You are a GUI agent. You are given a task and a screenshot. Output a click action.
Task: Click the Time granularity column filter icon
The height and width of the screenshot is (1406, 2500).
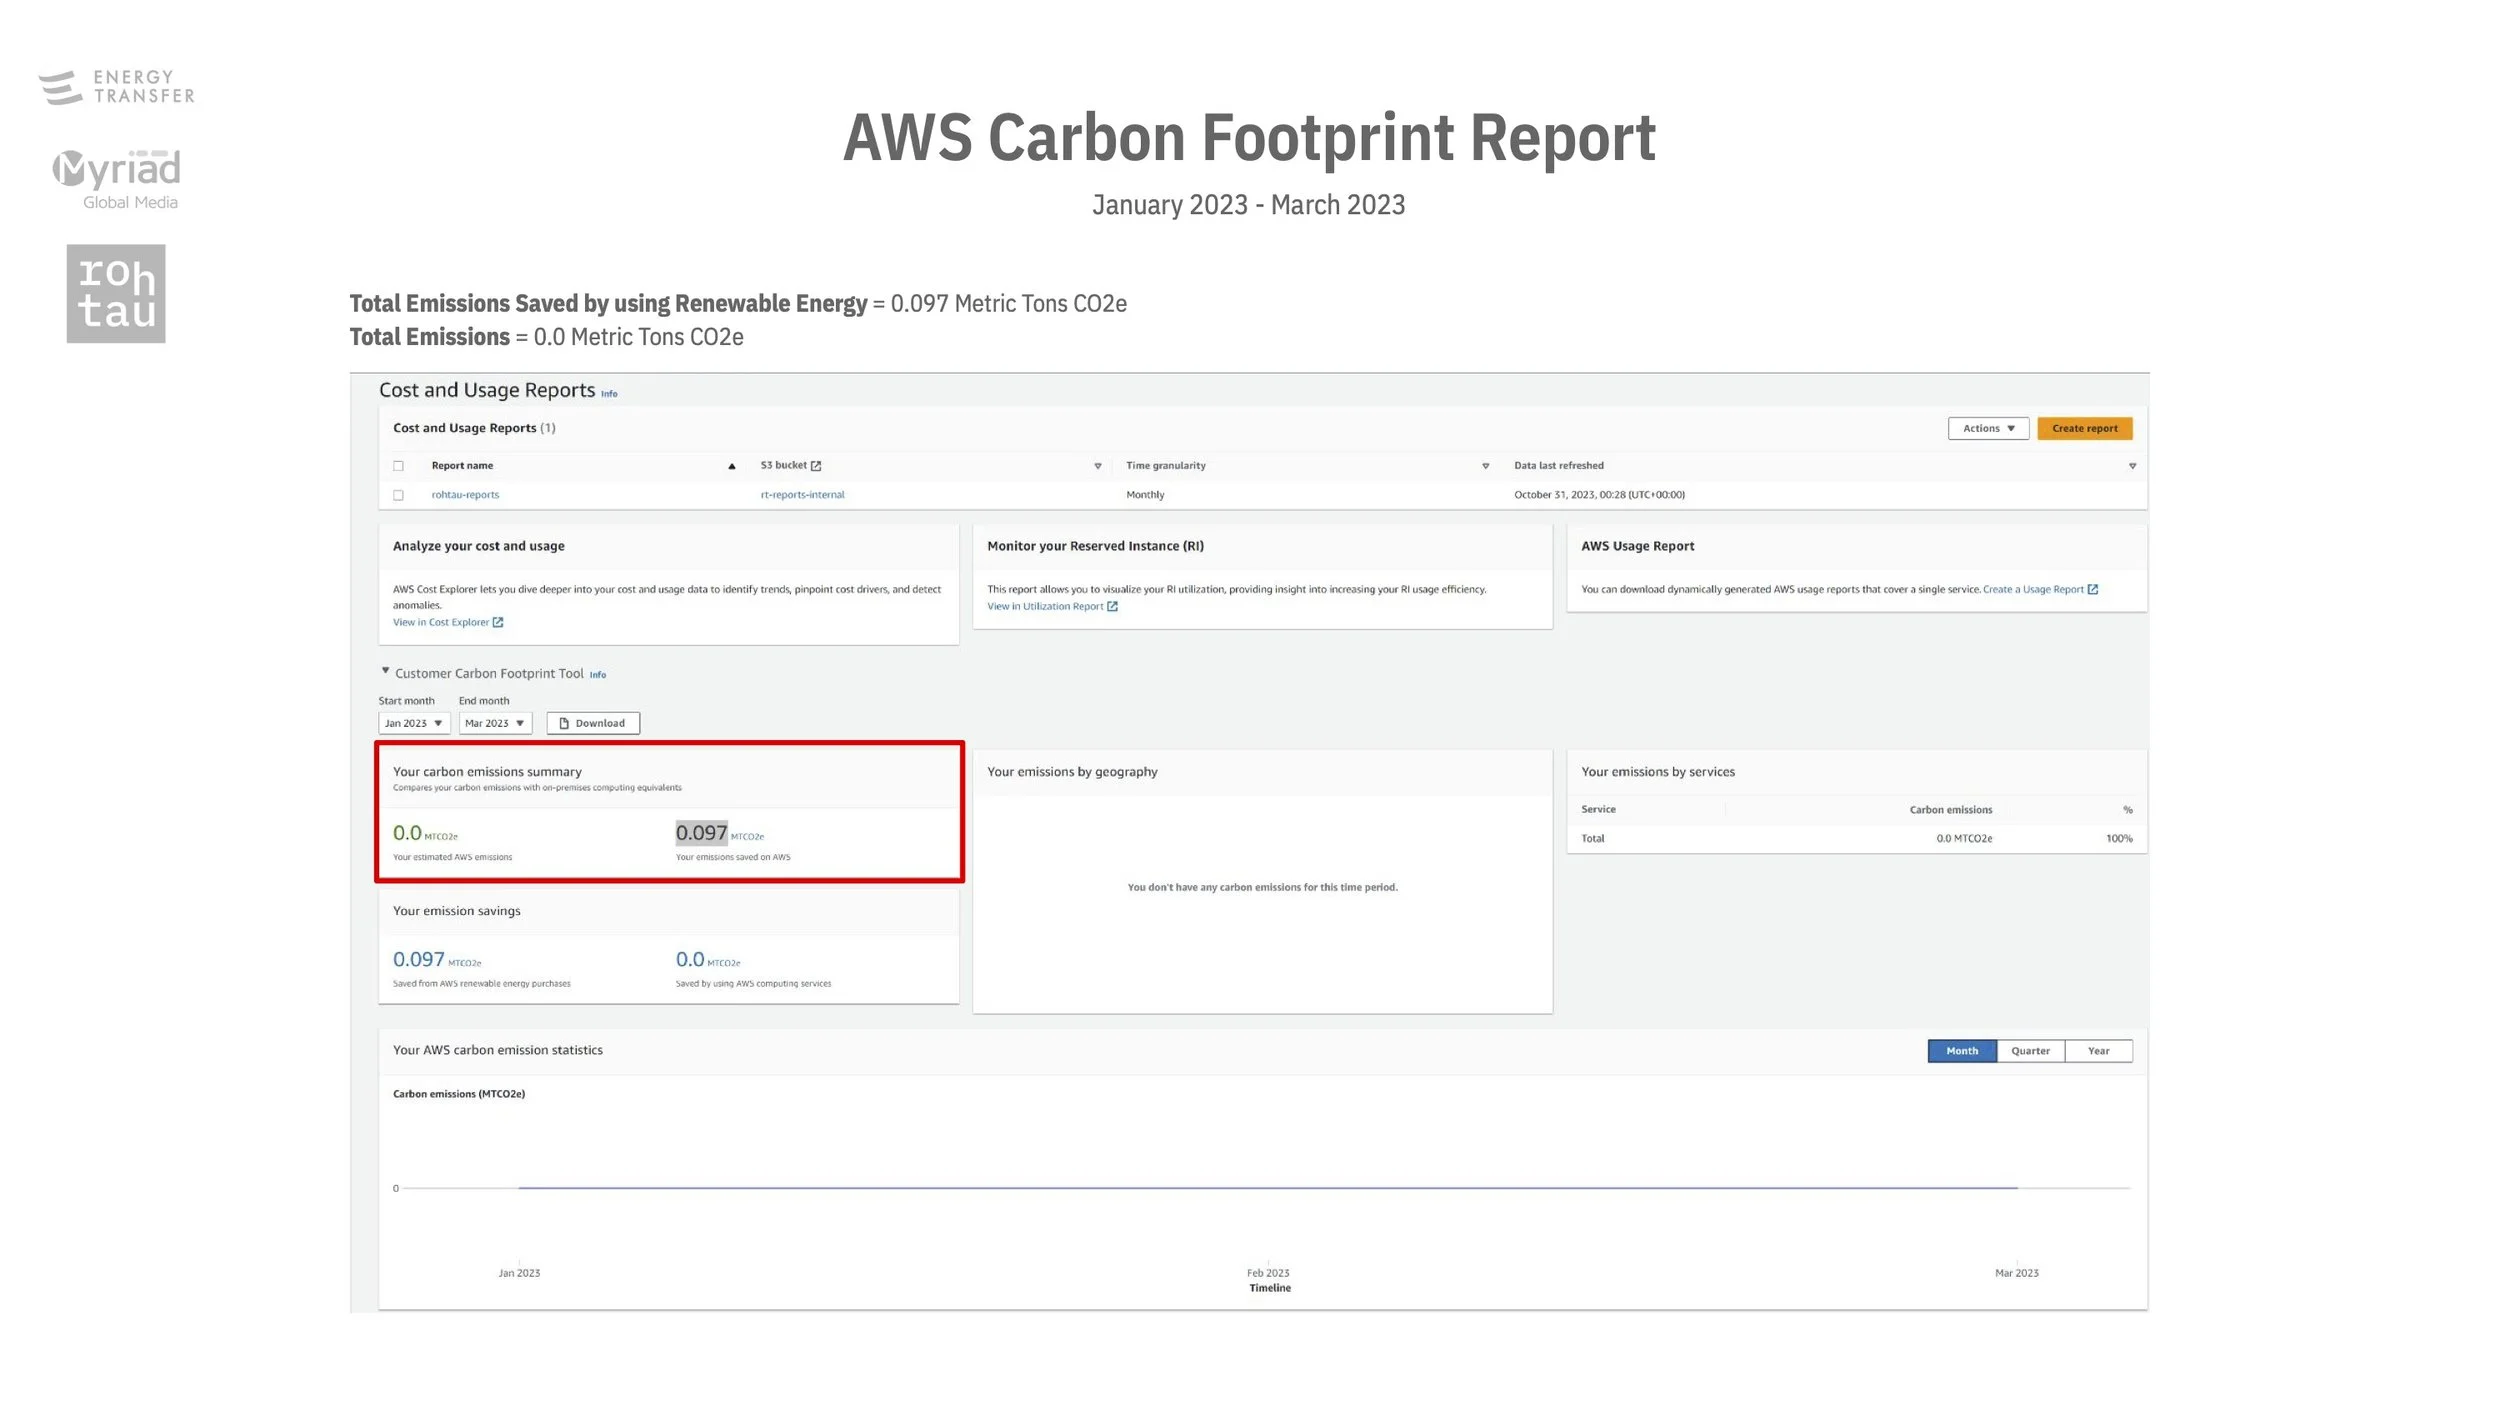pos(1485,466)
